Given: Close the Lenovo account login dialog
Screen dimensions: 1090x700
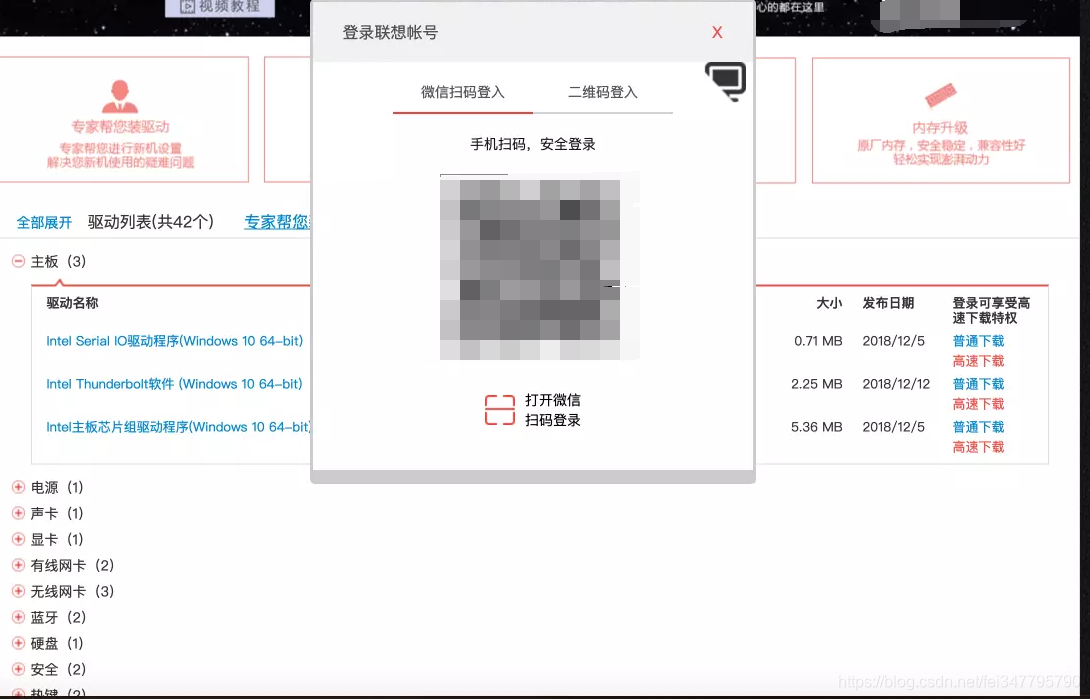Looking at the screenshot, I should point(717,33).
